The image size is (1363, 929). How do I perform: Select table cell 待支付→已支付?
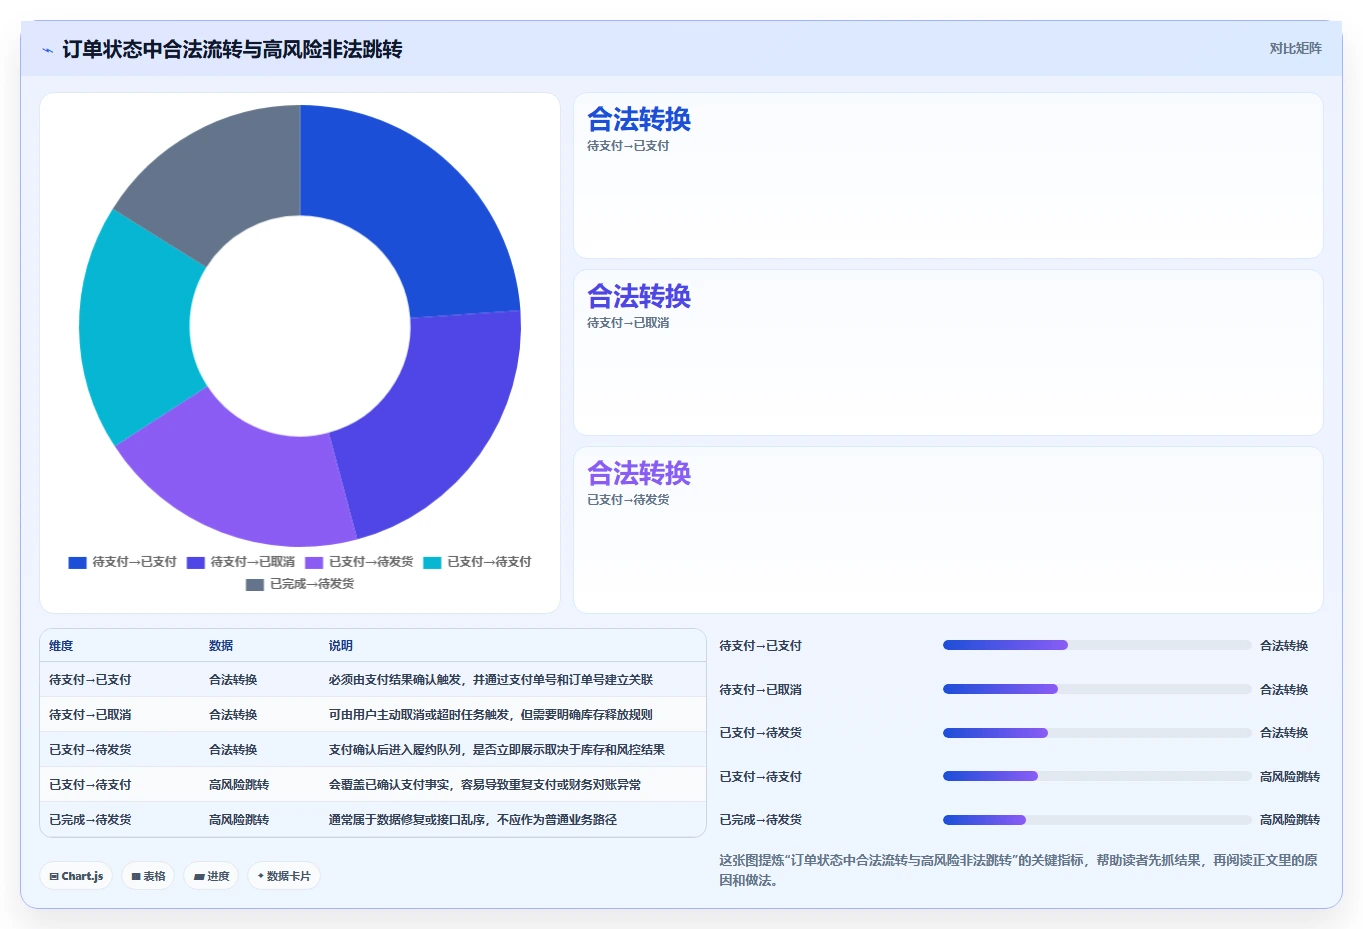[90, 680]
